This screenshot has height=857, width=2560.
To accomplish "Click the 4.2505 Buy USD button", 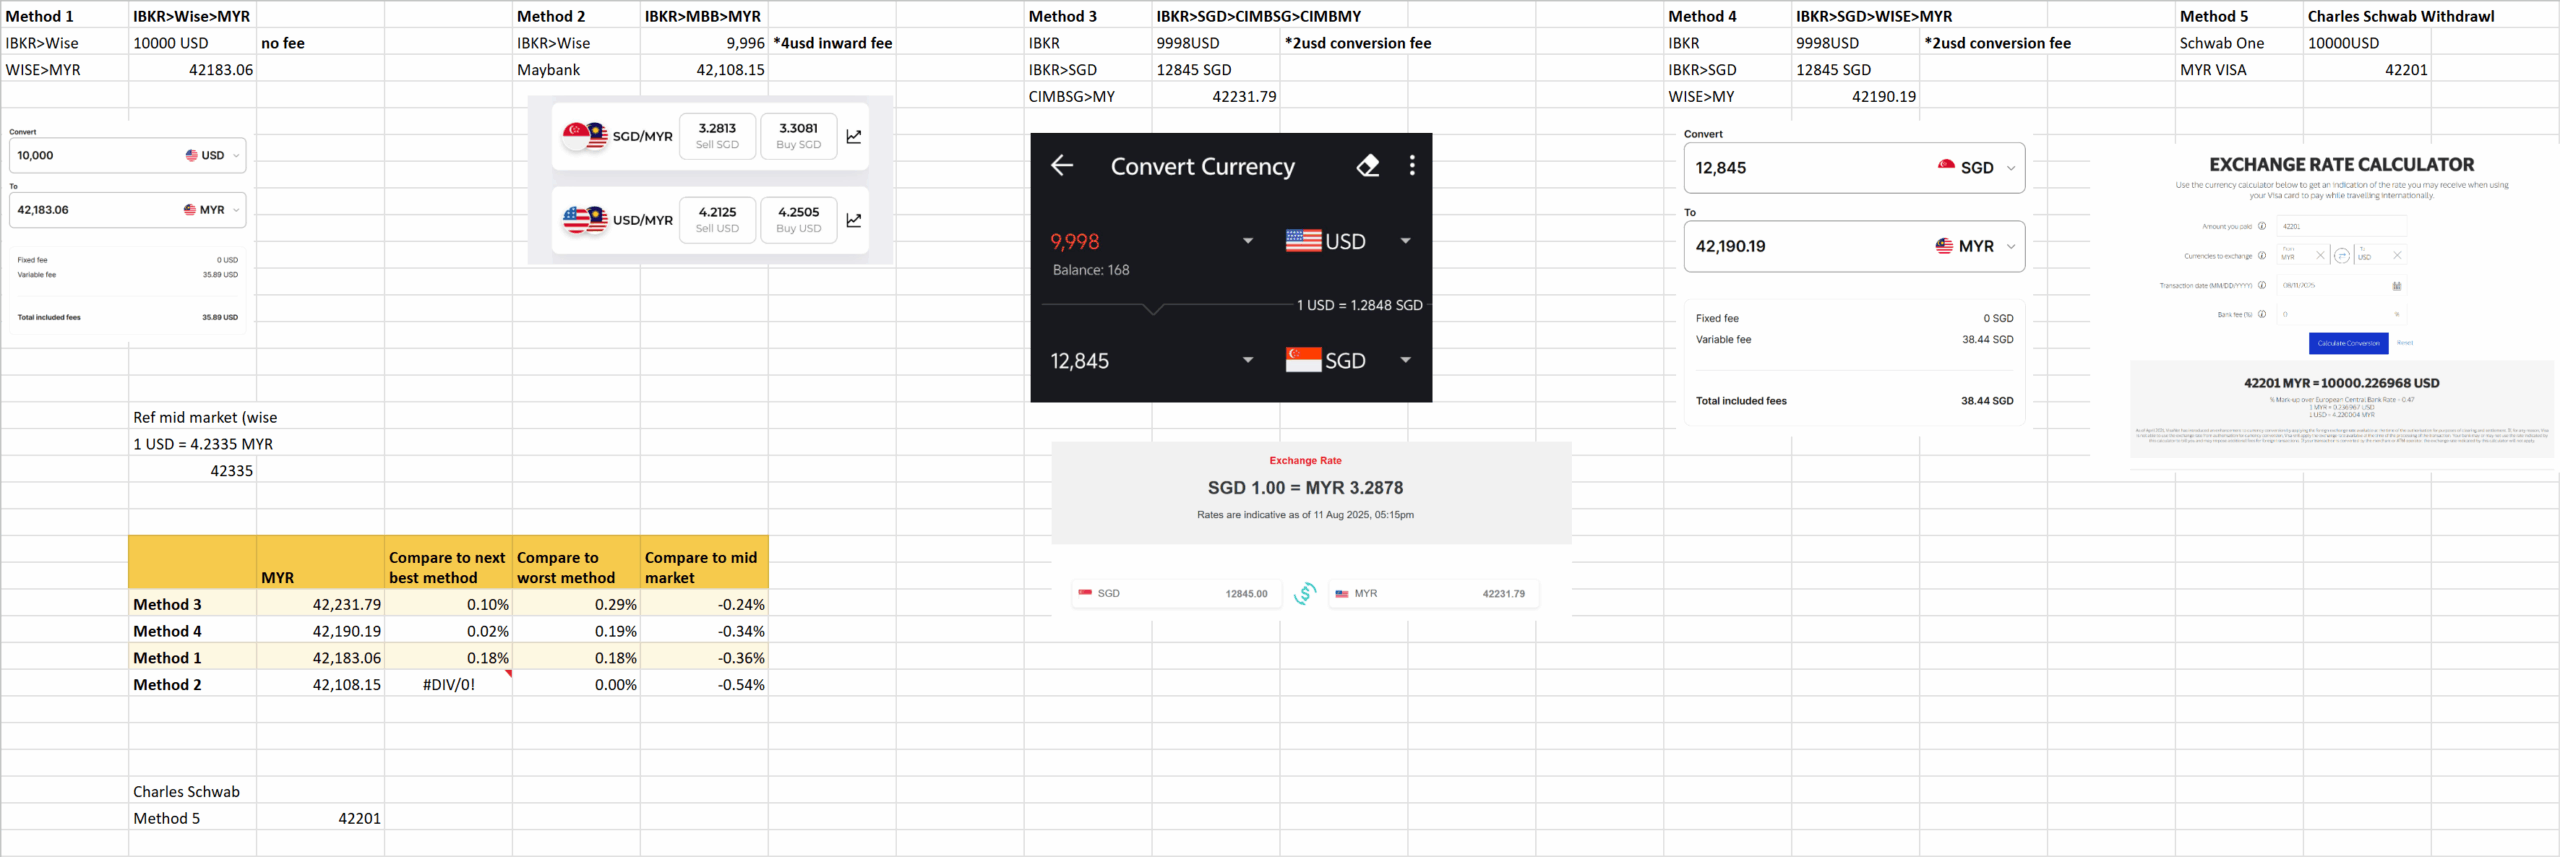I will (798, 220).
